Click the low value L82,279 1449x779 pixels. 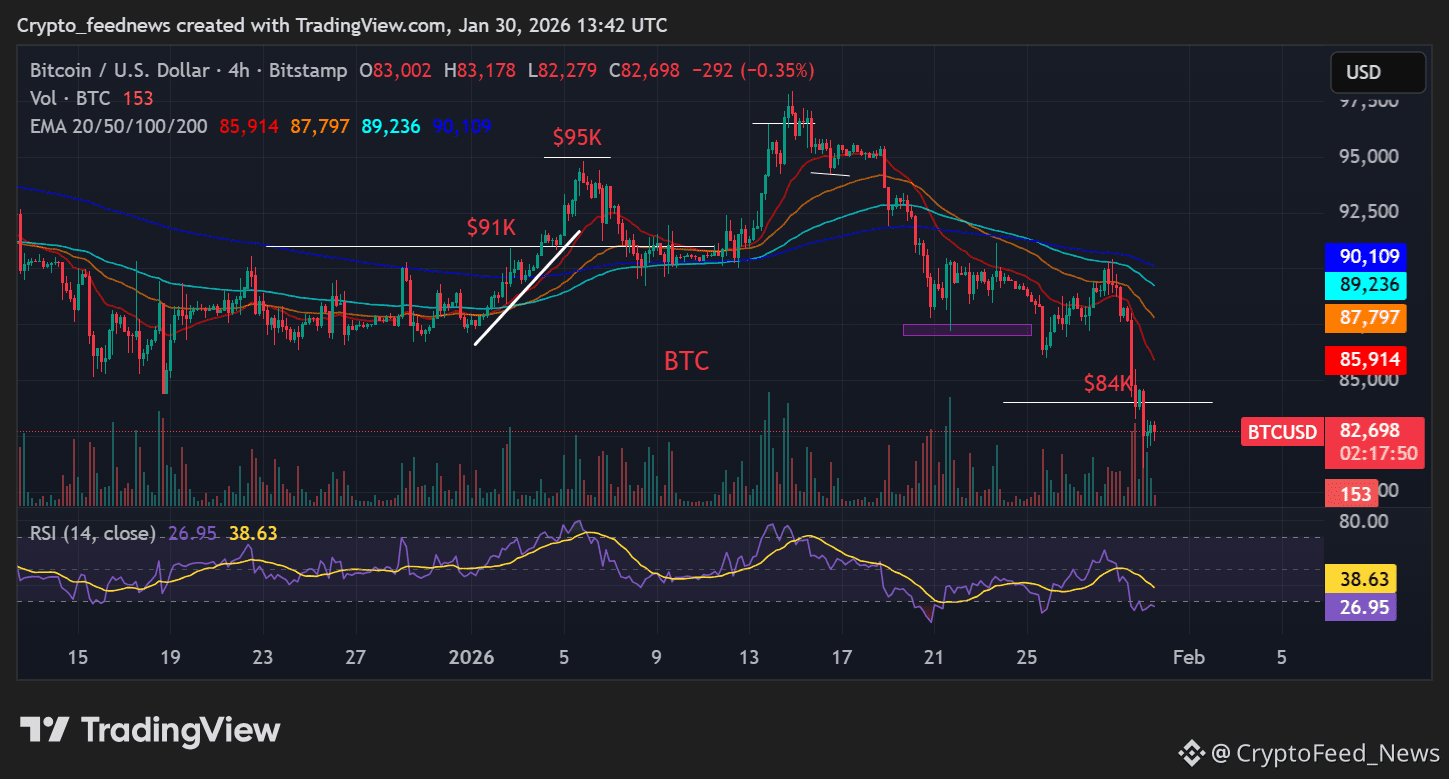(x=563, y=71)
